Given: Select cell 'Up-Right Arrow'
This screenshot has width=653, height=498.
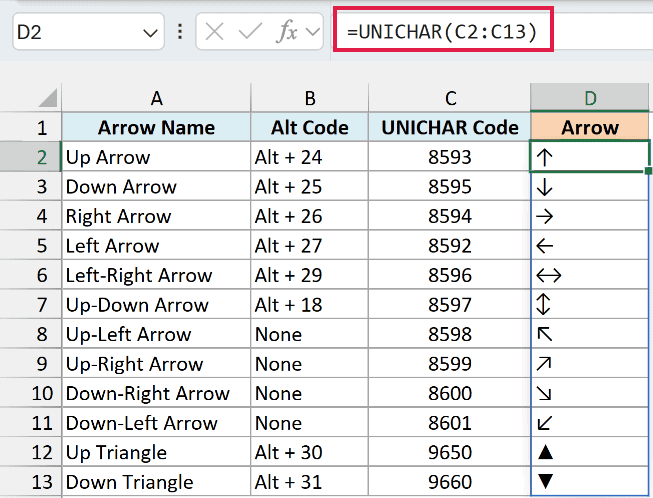Looking at the screenshot, I should 156,364.
